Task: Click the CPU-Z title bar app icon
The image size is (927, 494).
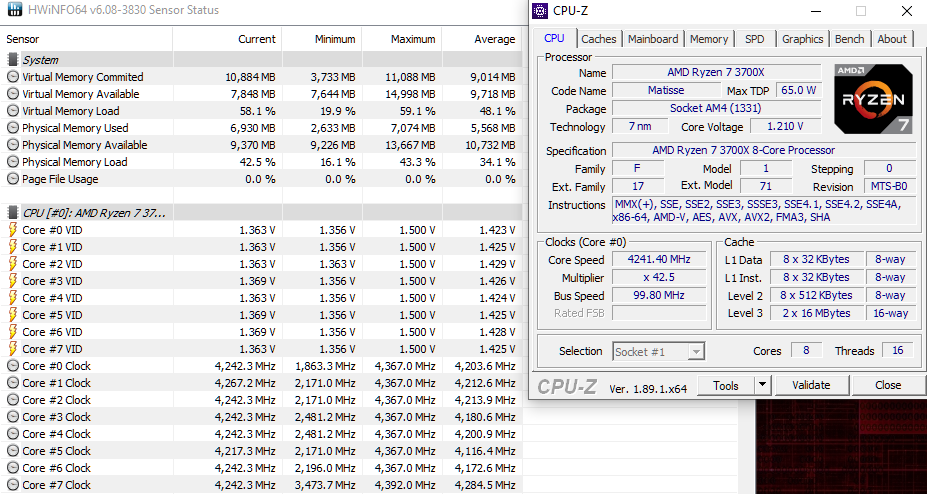Action: point(540,11)
